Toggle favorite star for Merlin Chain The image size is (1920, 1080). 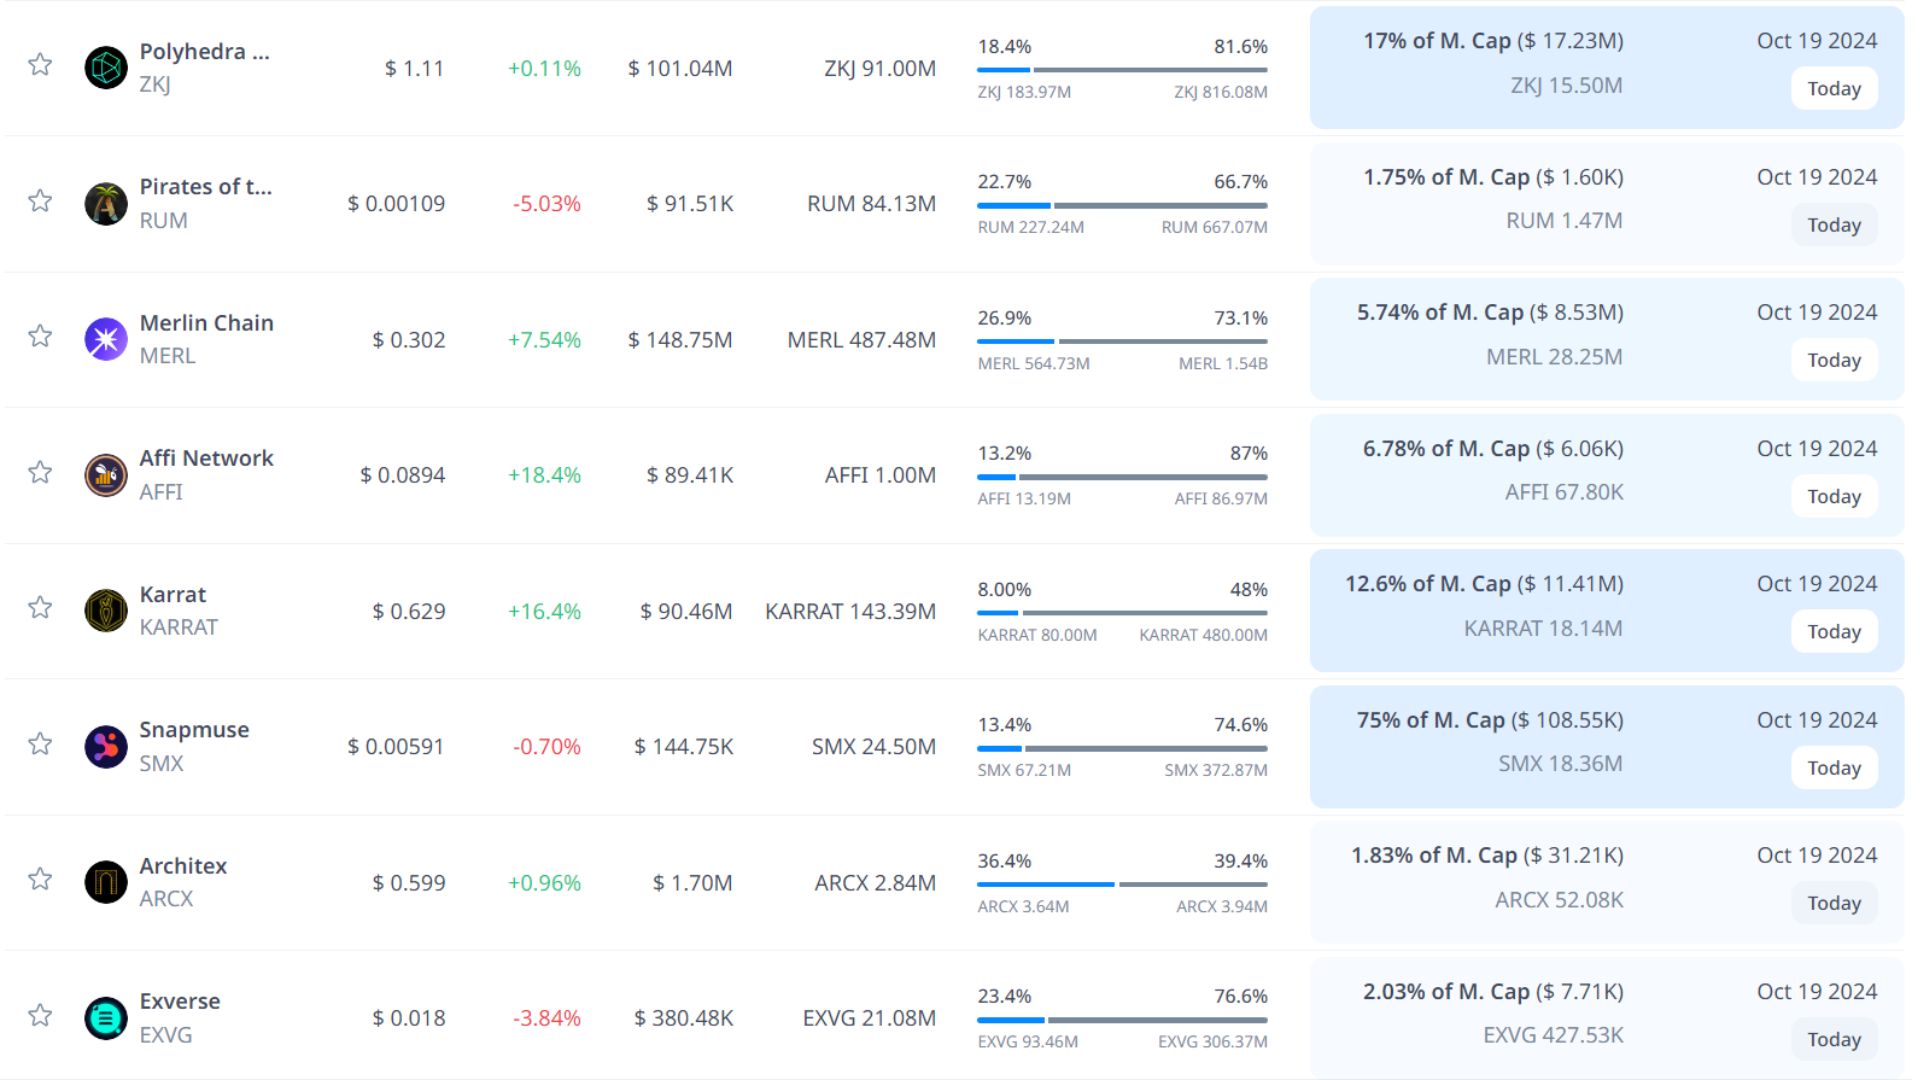tap(40, 336)
